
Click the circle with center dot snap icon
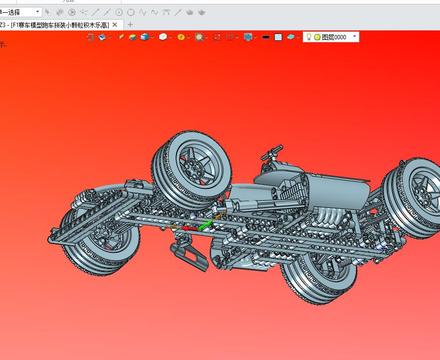119,12
